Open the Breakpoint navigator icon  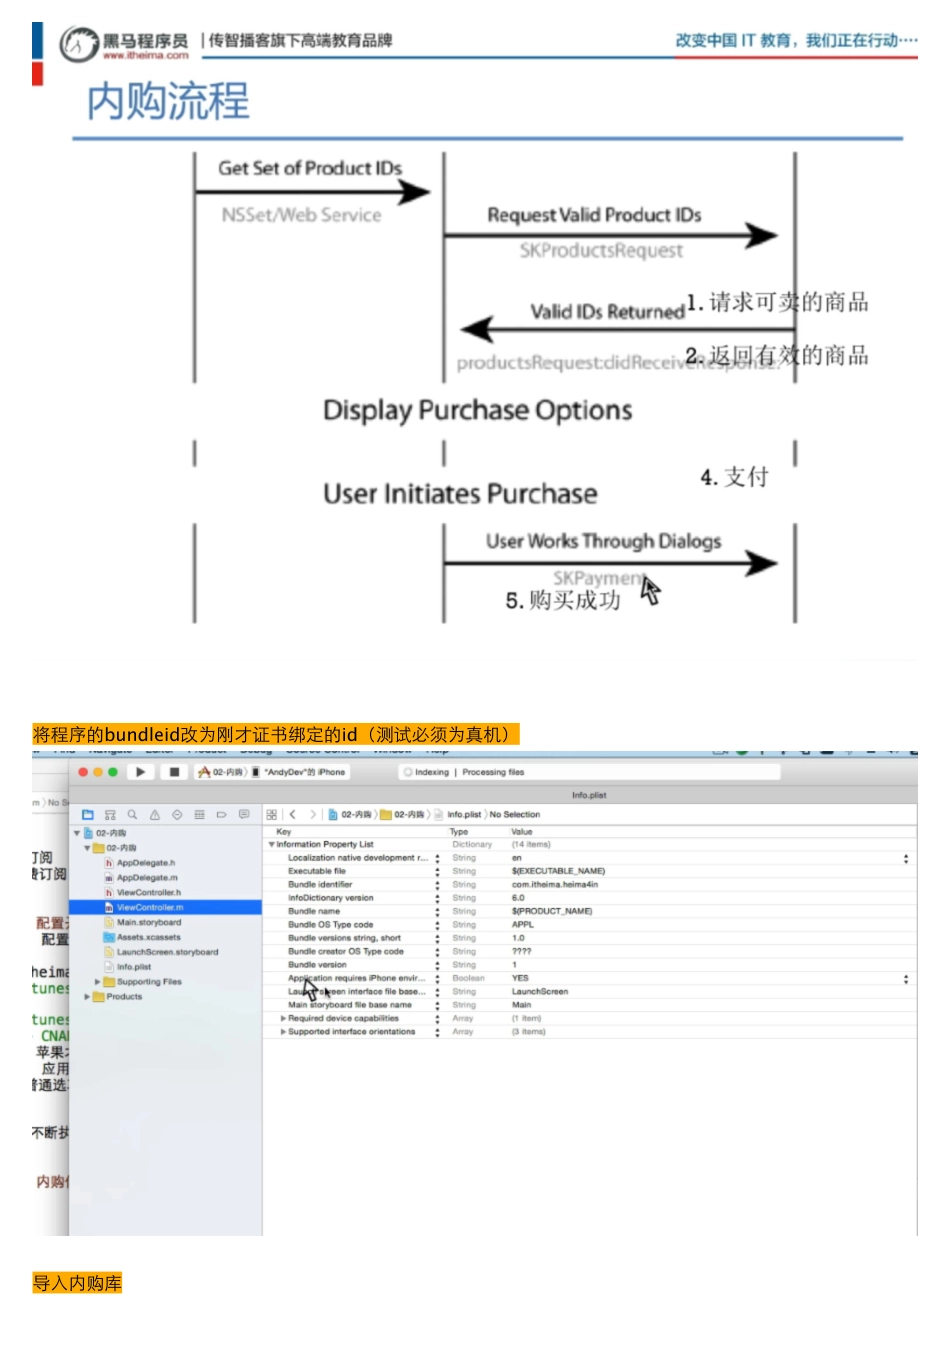coord(221,815)
